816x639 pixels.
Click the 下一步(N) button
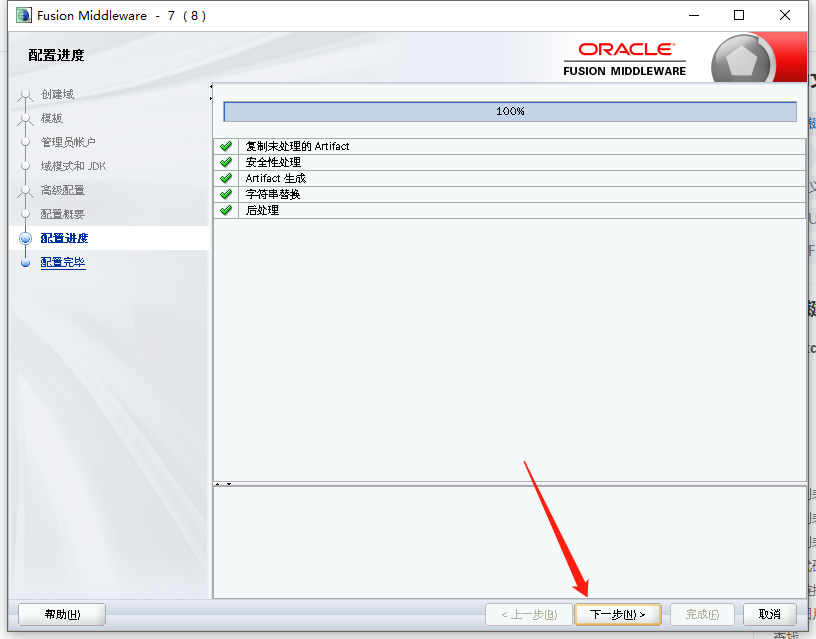click(617, 614)
